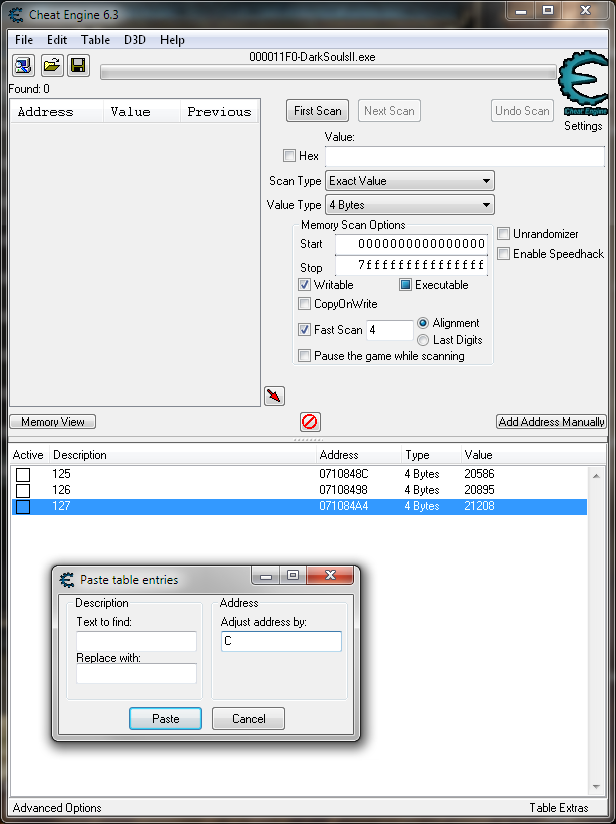Click Cancel in Paste dialog
The image size is (616, 824).
(x=249, y=718)
